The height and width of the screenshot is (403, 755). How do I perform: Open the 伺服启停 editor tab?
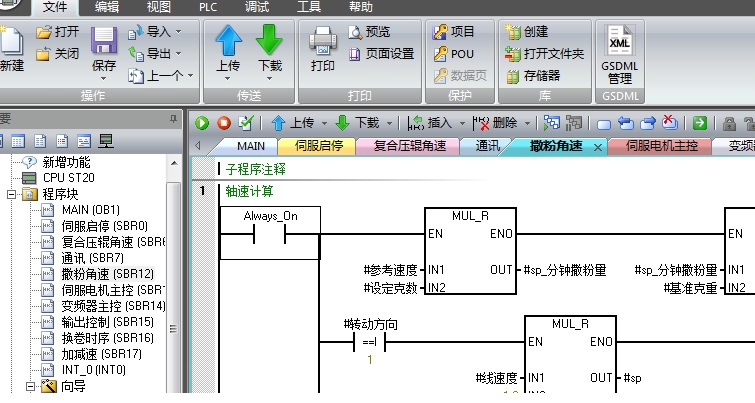tap(319, 146)
